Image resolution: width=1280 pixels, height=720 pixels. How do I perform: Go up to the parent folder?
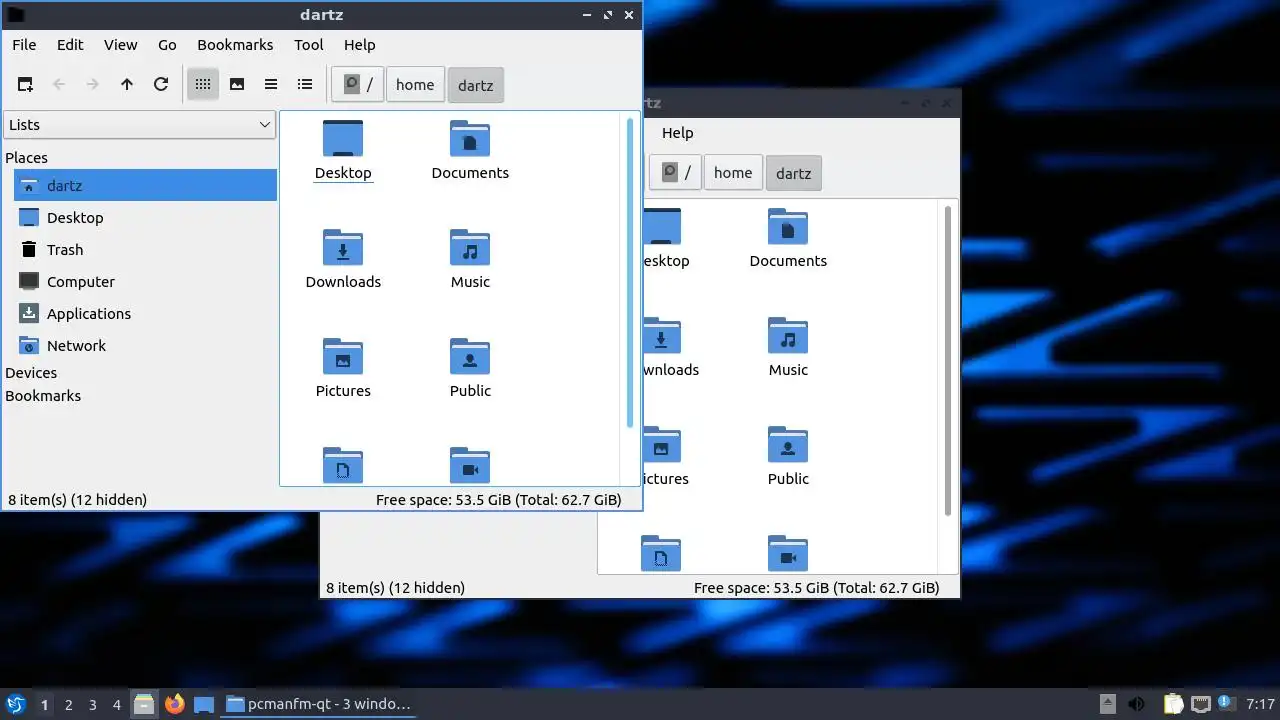(127, 85)
